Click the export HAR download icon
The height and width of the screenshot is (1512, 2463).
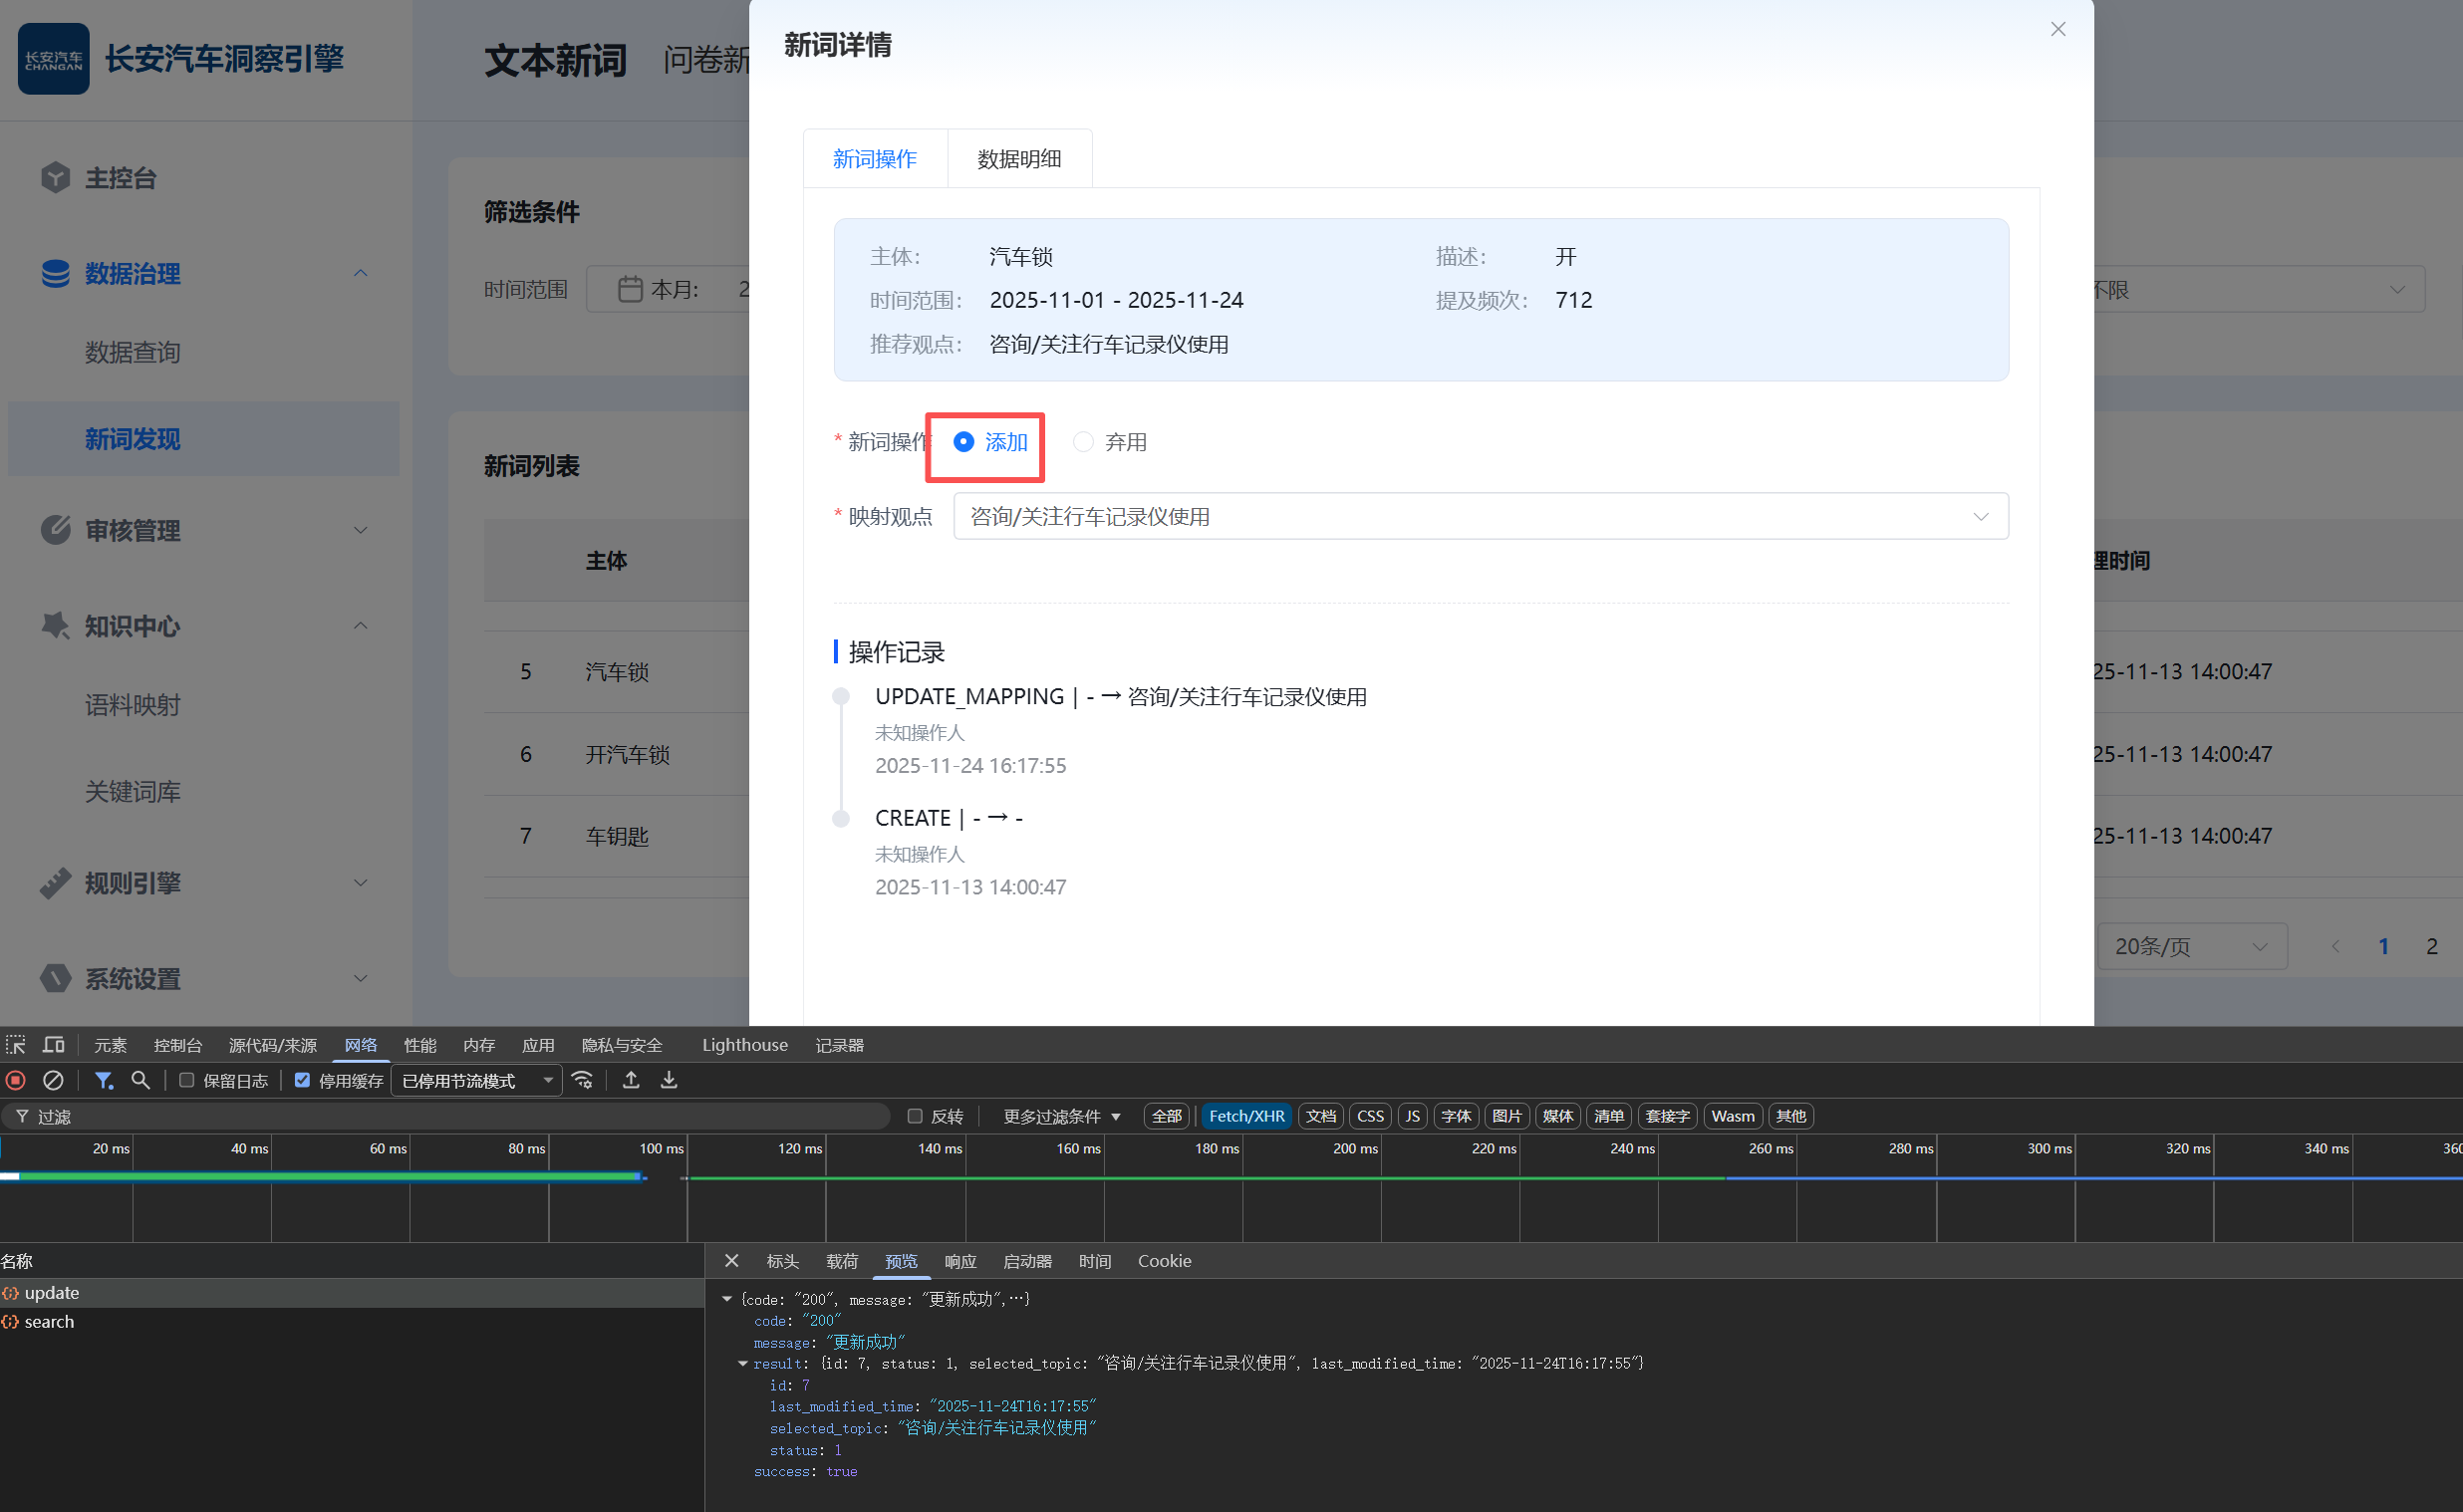click(x=669, y=1080)
